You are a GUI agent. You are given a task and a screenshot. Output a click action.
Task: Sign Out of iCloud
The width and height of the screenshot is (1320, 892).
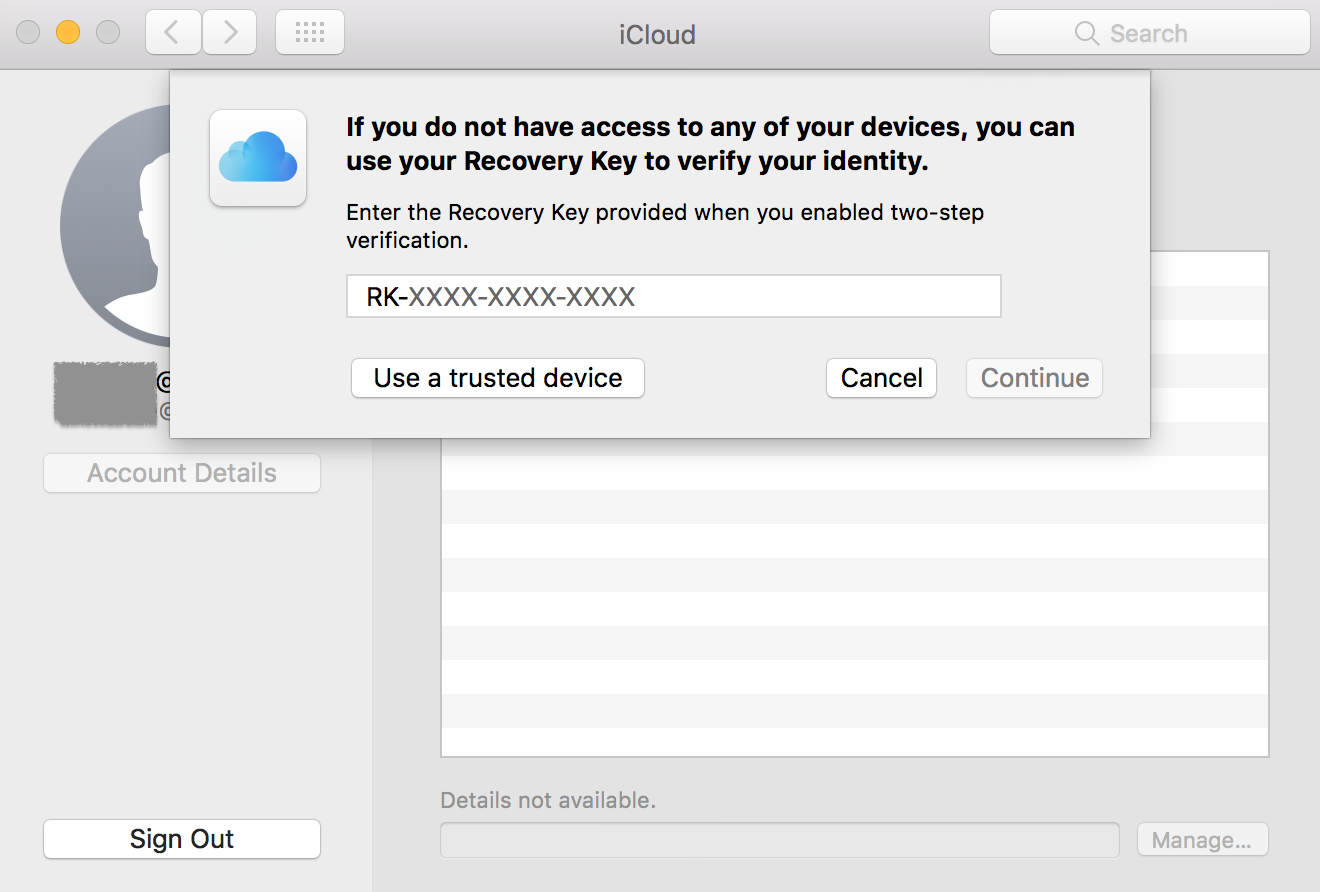[x=182, y=839]
